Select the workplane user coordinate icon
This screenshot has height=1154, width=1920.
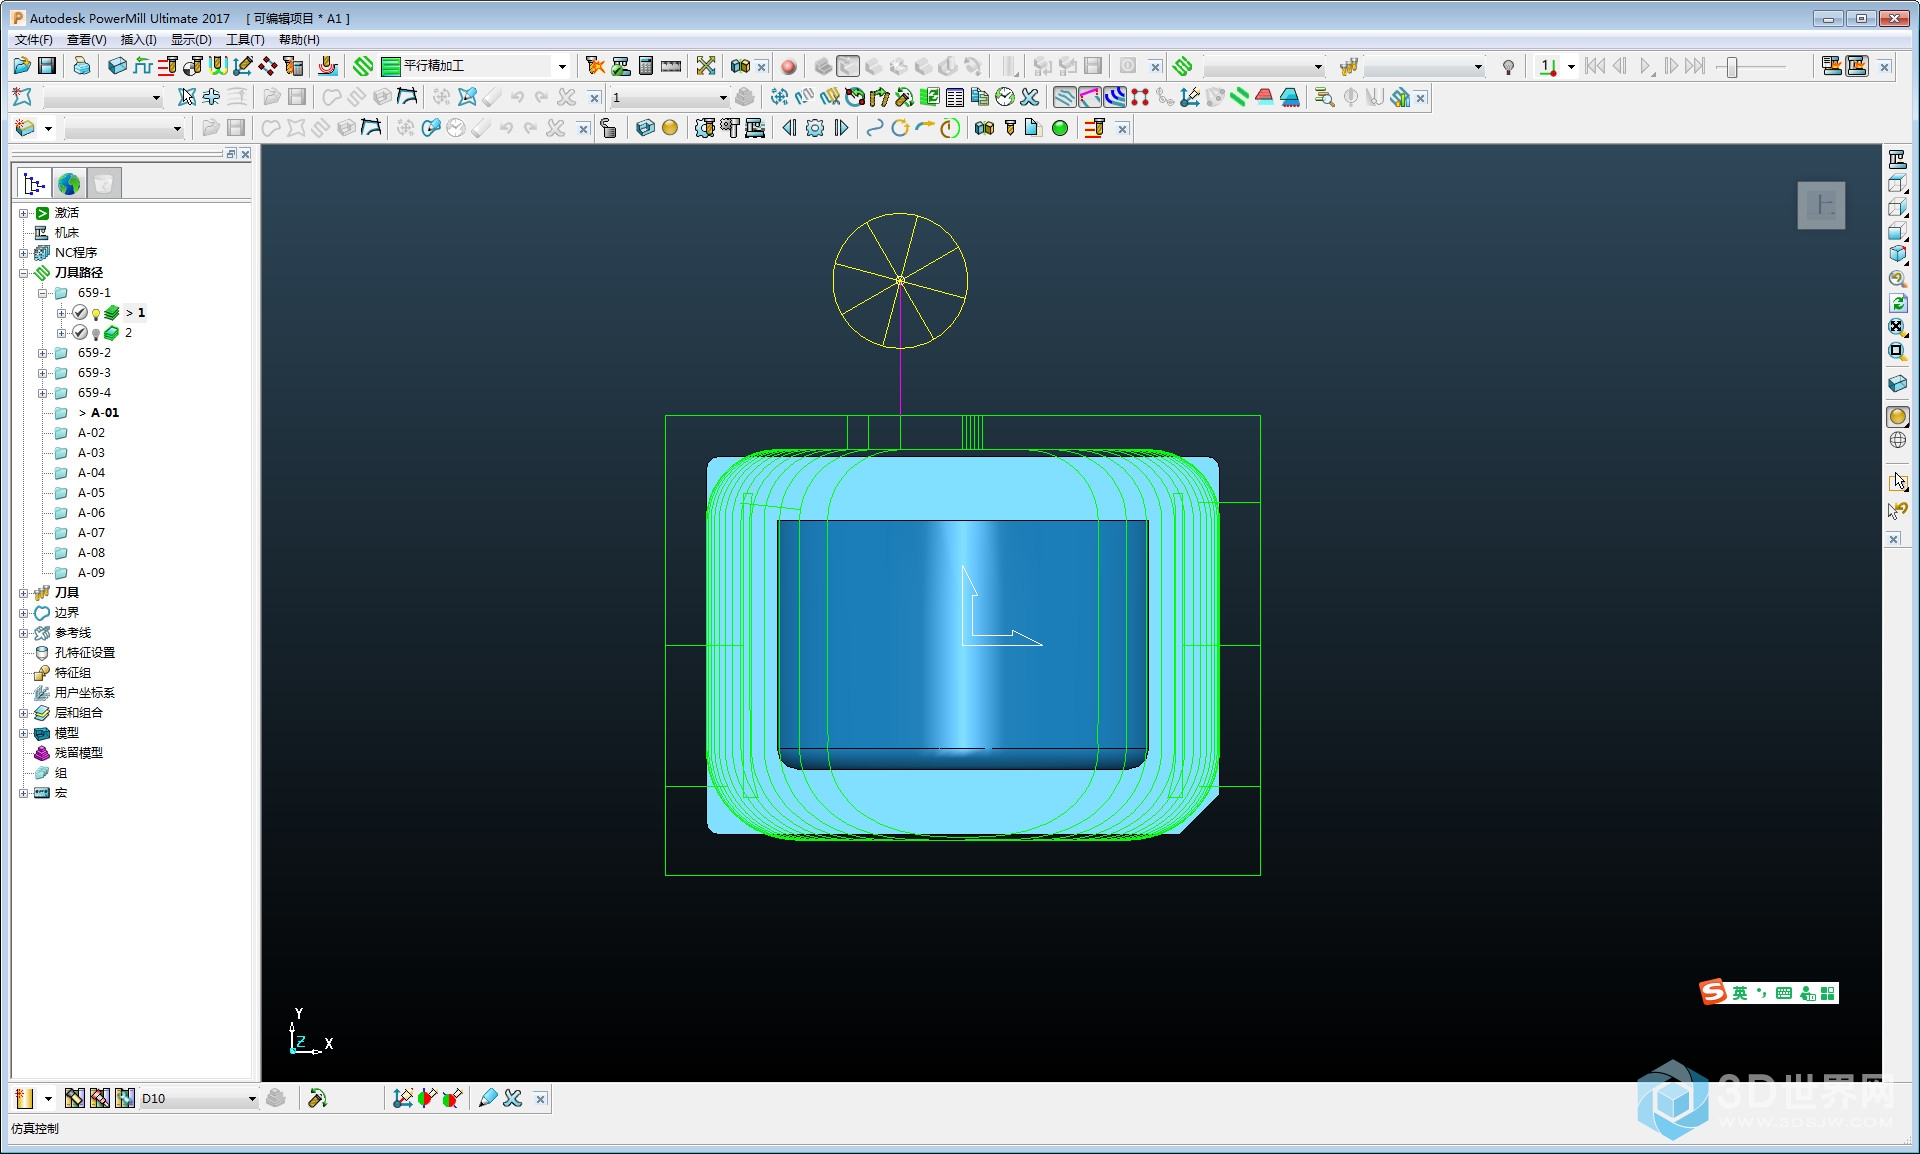coord(41,692)
